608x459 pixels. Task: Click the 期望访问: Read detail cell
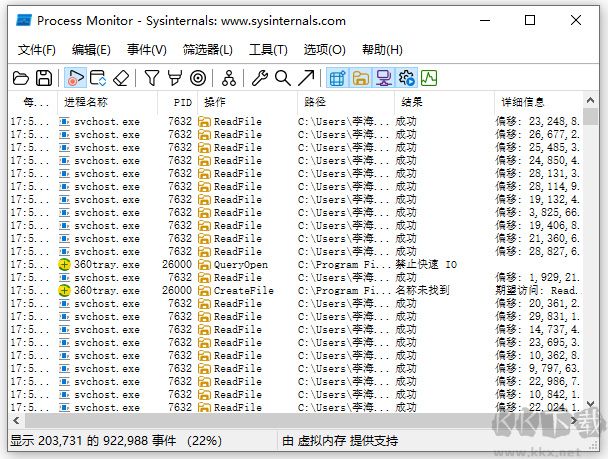tap(537, 290)
